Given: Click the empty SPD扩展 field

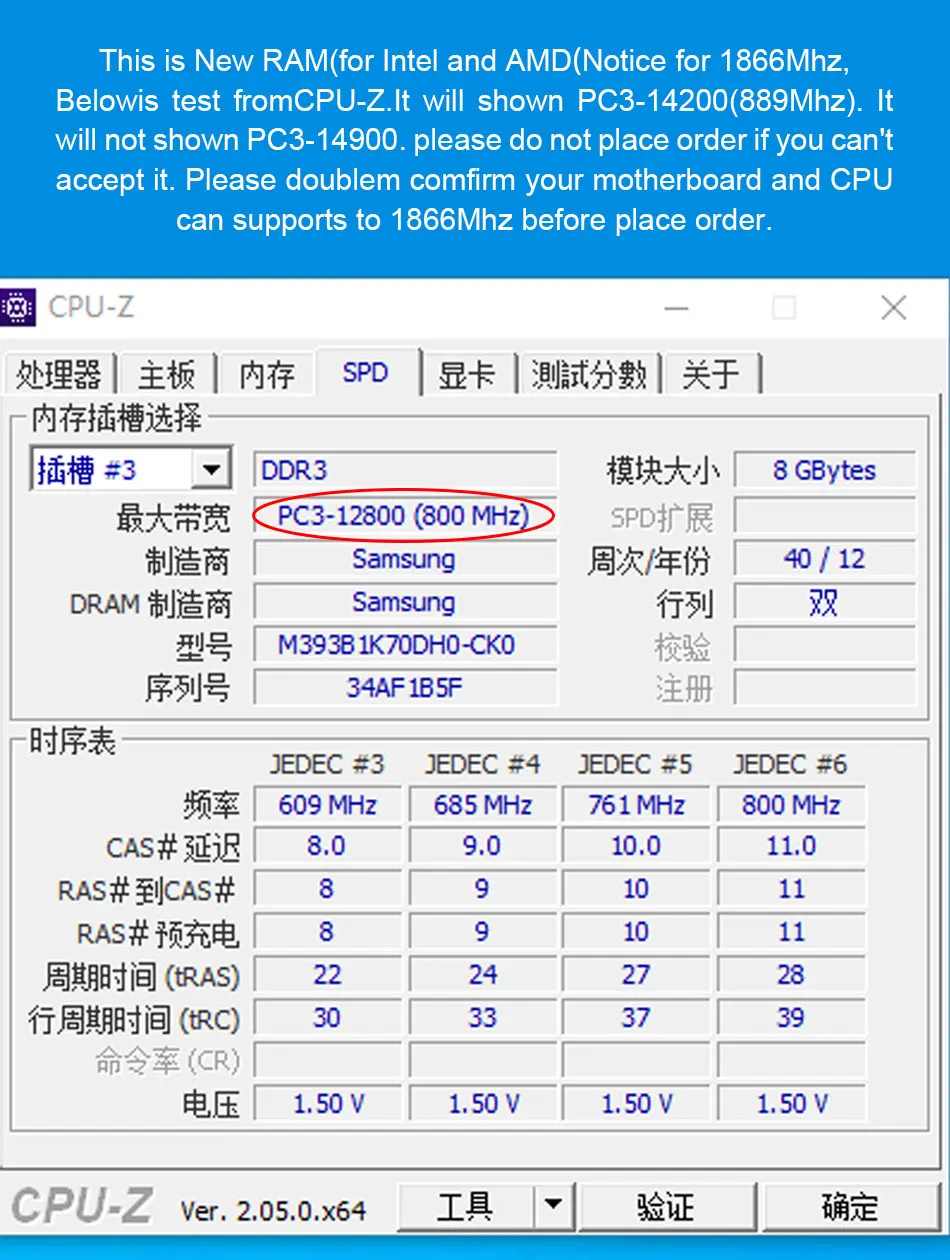Looking at the screenshot, I should pyautogui.click(x=825, y=516).
